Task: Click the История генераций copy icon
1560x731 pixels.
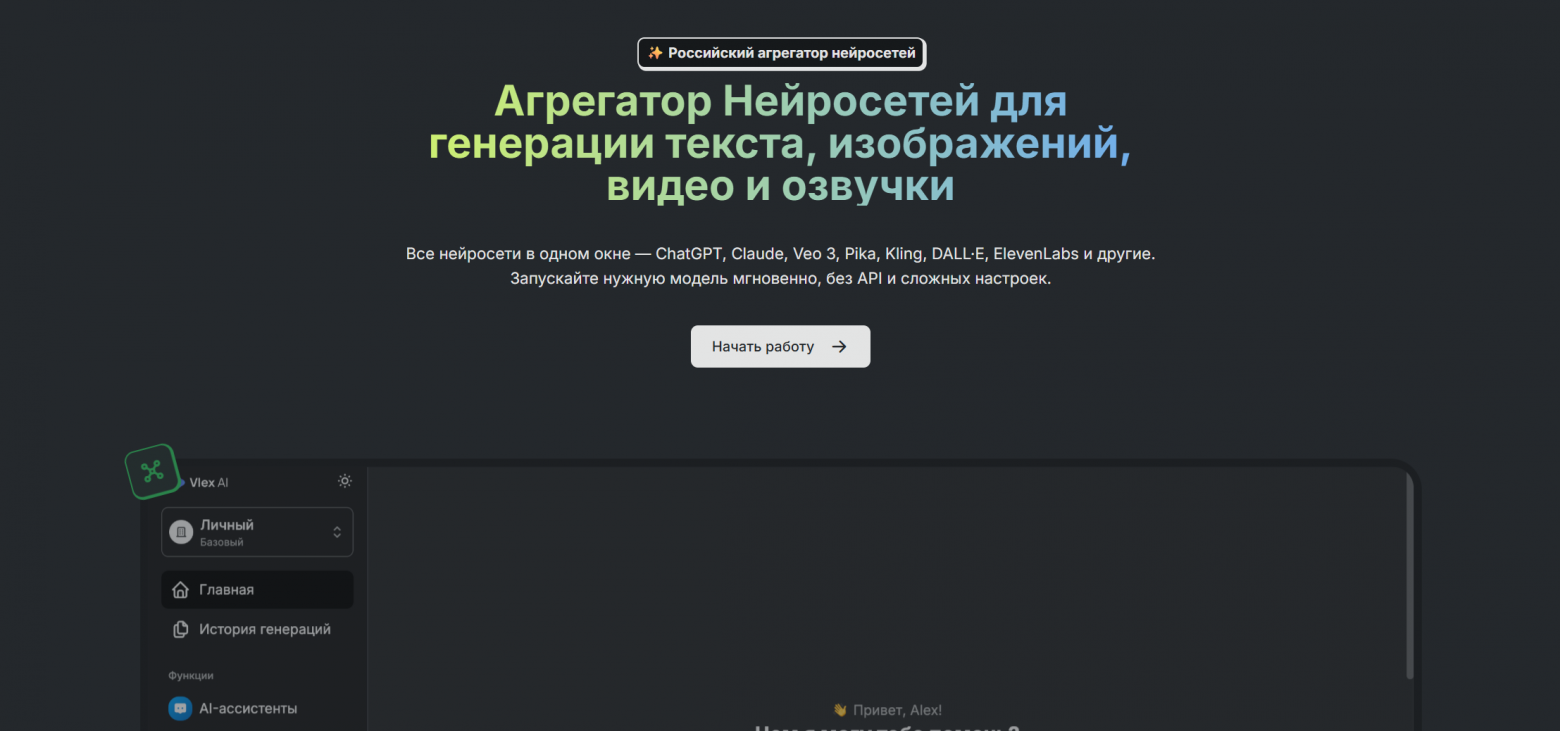Action: [181, 629]
